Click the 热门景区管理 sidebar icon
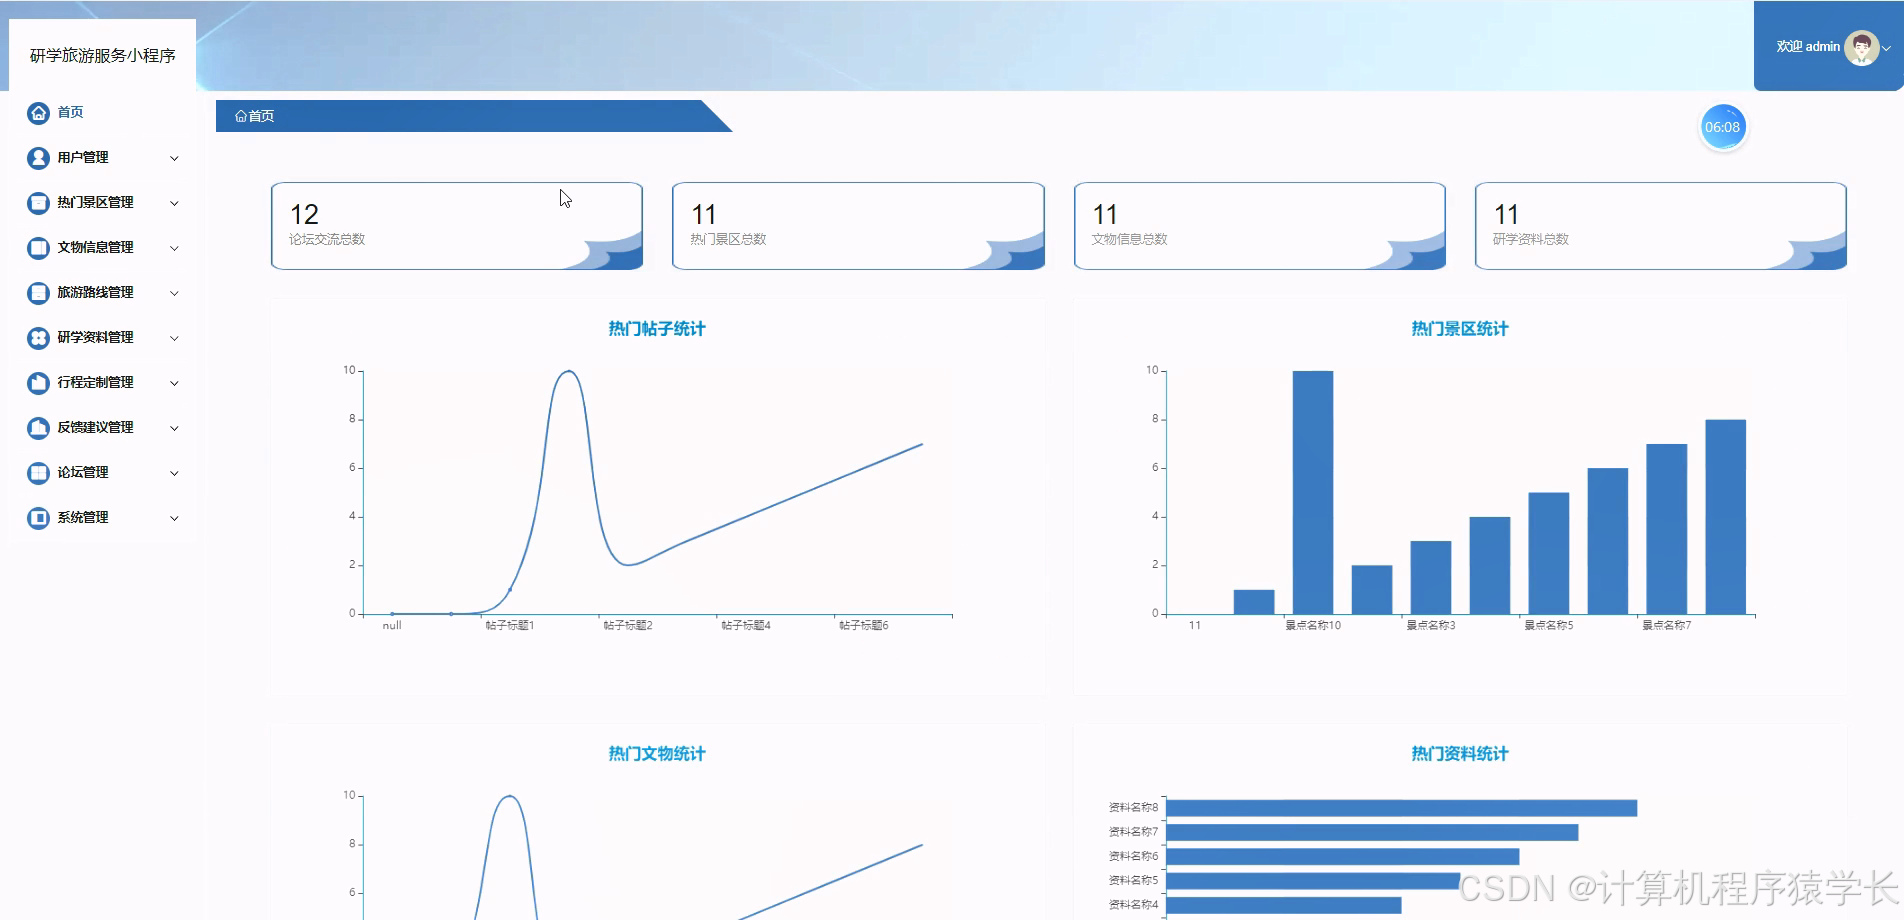Screen dimensions: 1904x920 (x=38, y=203)
